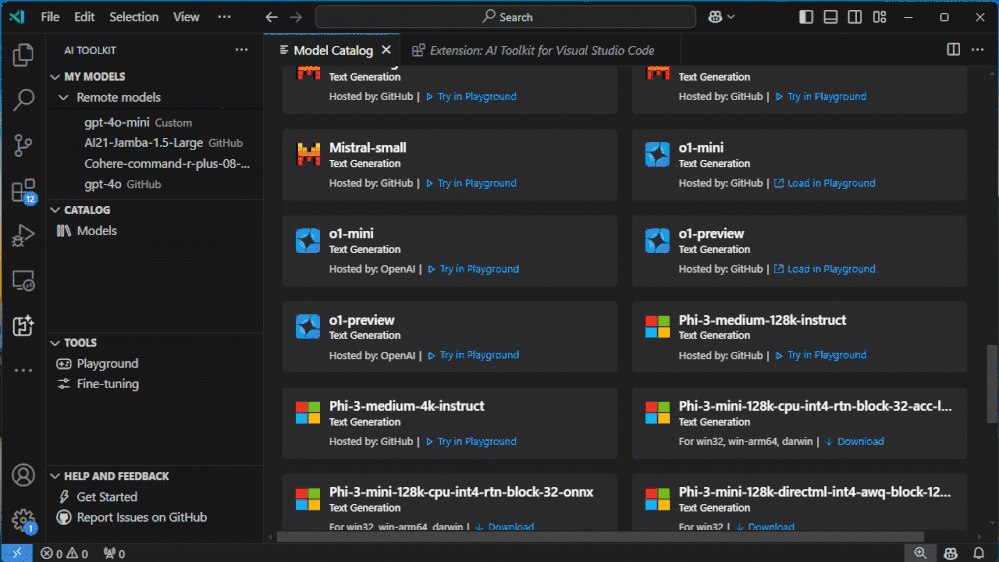This screenshot has width=999, height=562.
Task: Select the AI Toolkit activity bar icon
Action: [x=22, y=325]
